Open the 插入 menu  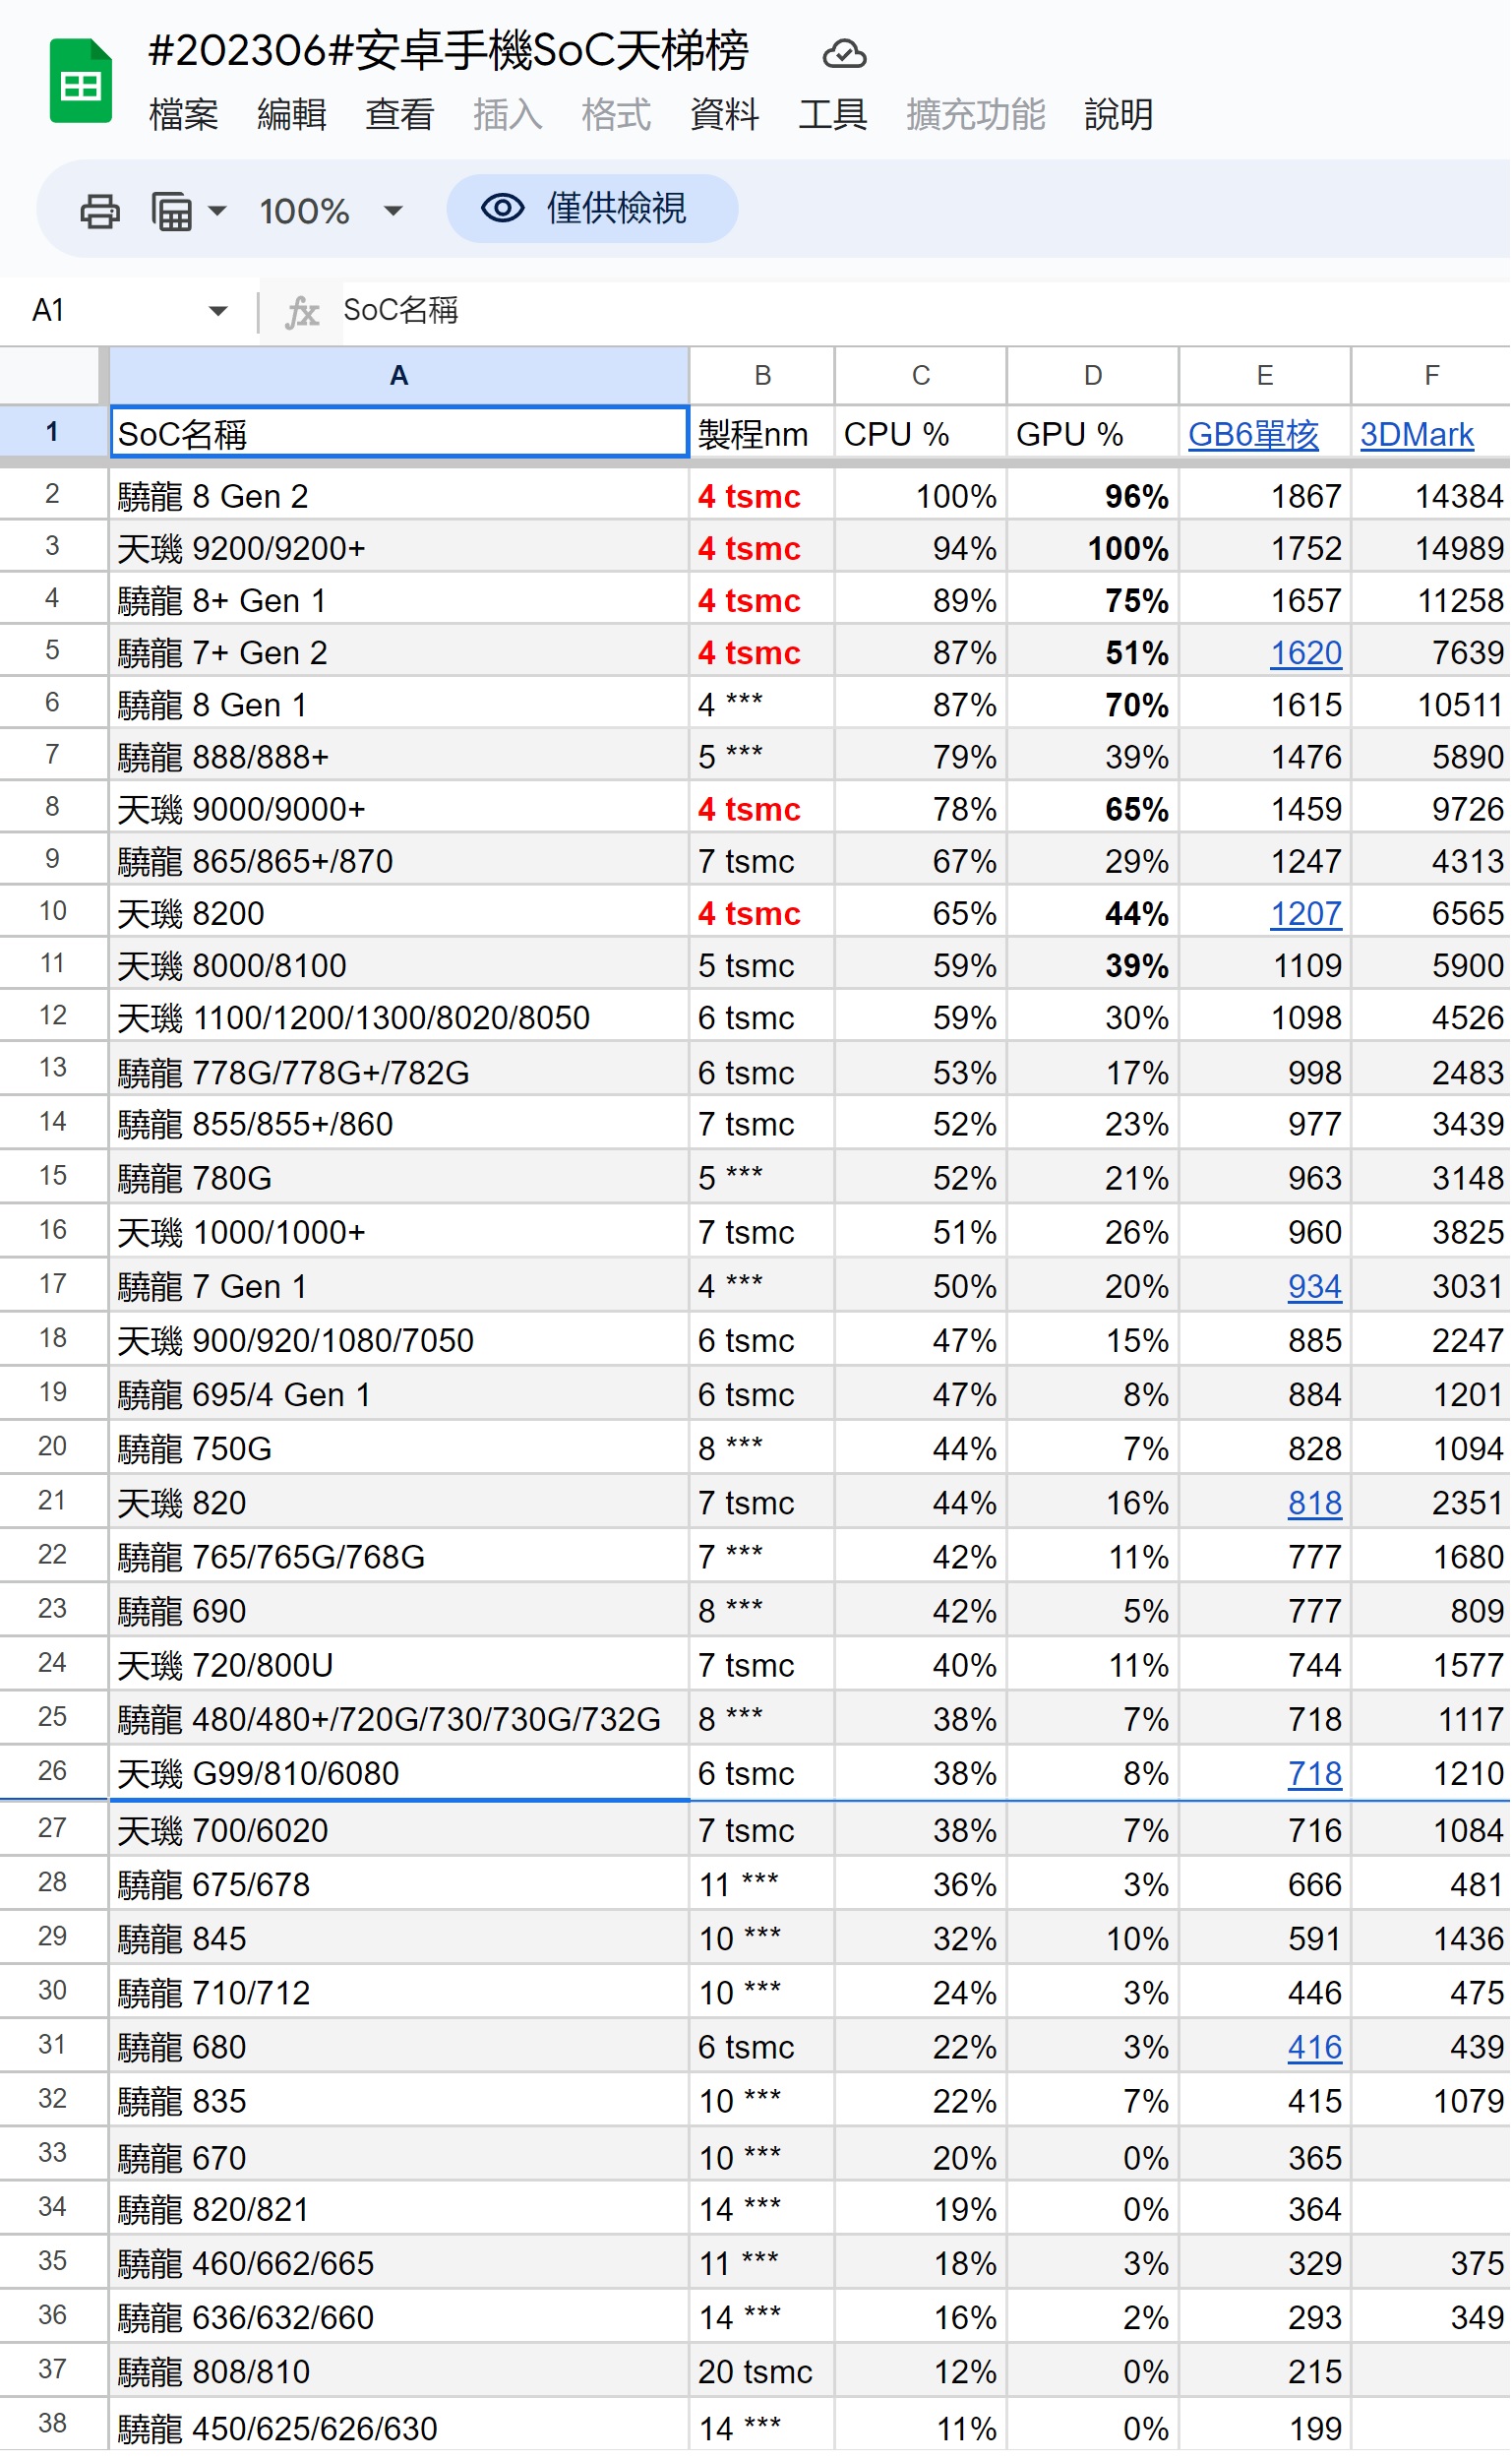[508, 114]
